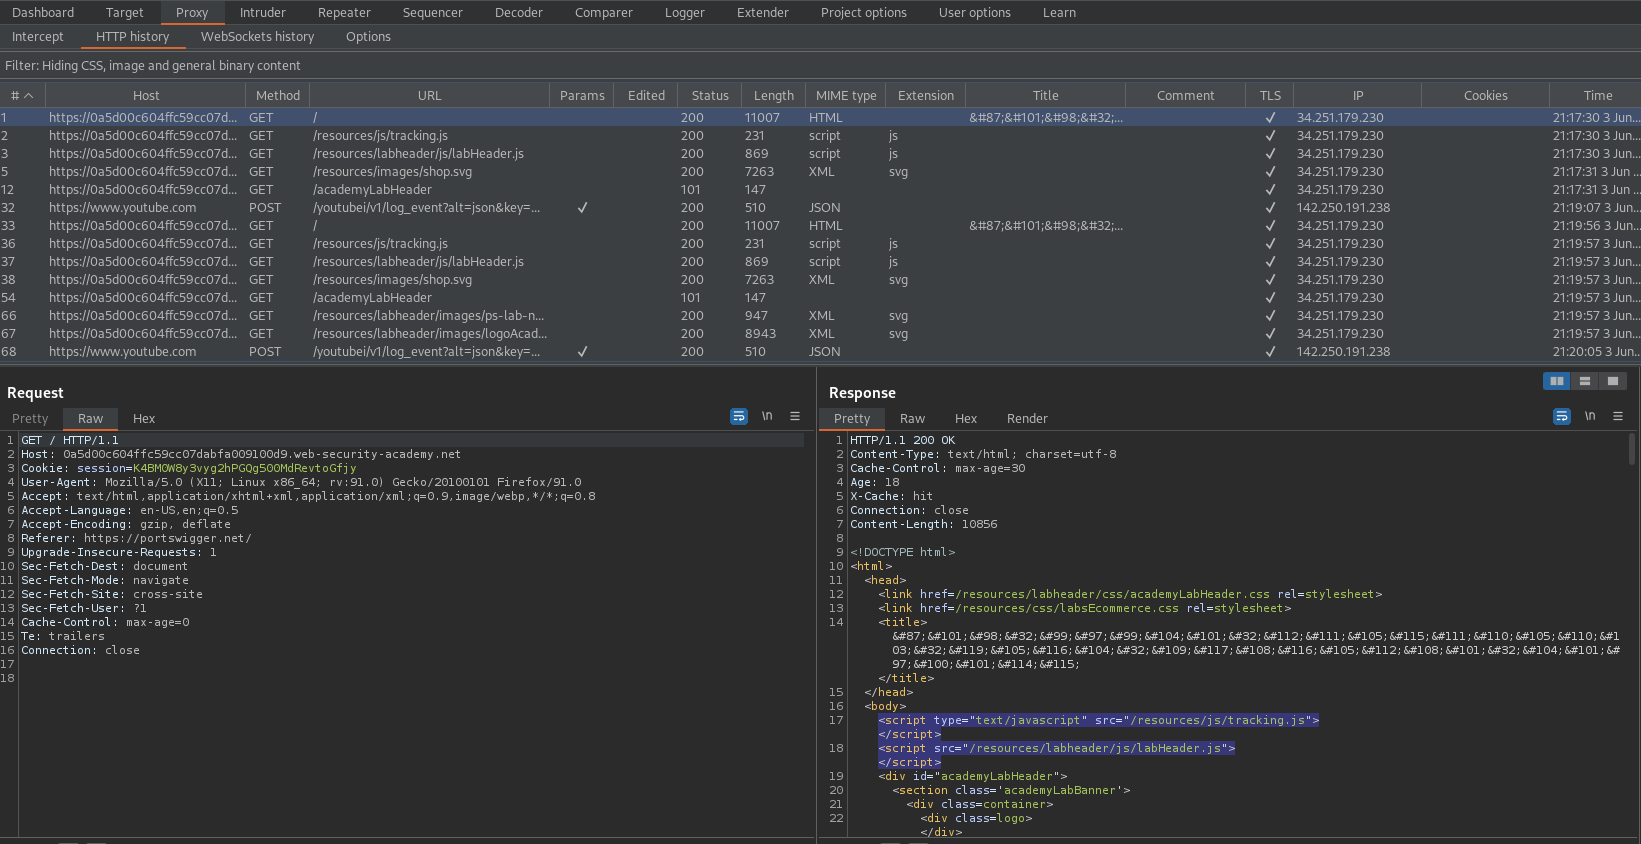Viewport: 1641px width, 844px height.
Task: Switch to side-by-side layout view
Action: click(x=1557, y=381)
